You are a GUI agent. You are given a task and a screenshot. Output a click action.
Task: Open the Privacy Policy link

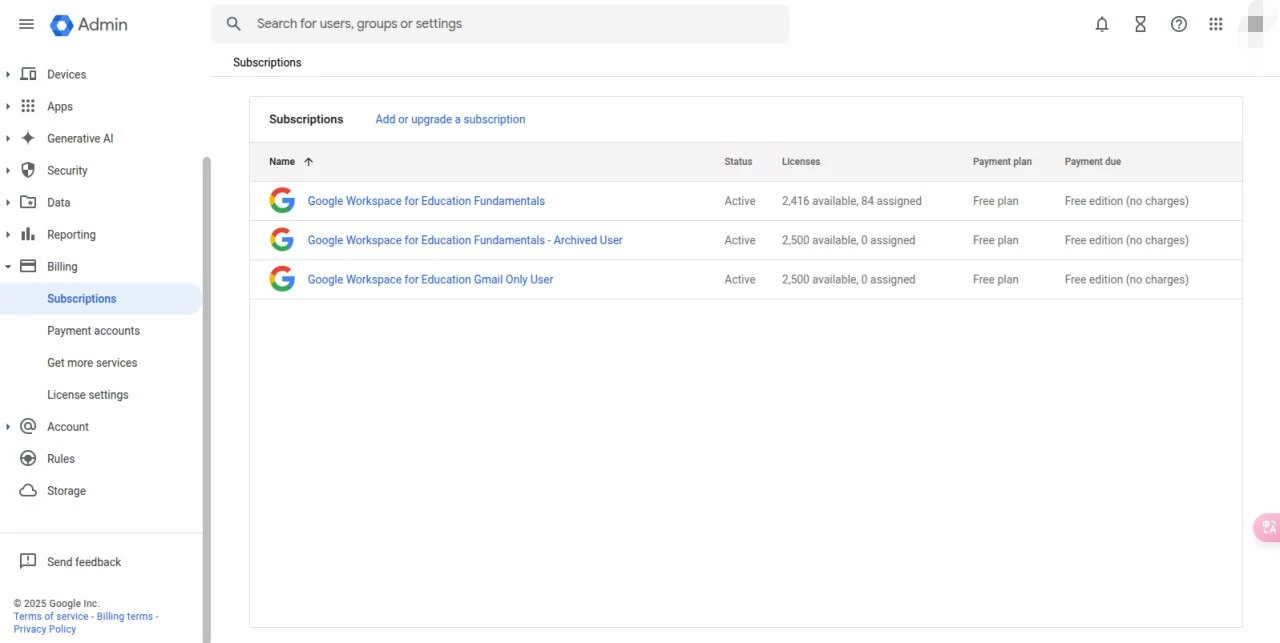click(45, 629)
